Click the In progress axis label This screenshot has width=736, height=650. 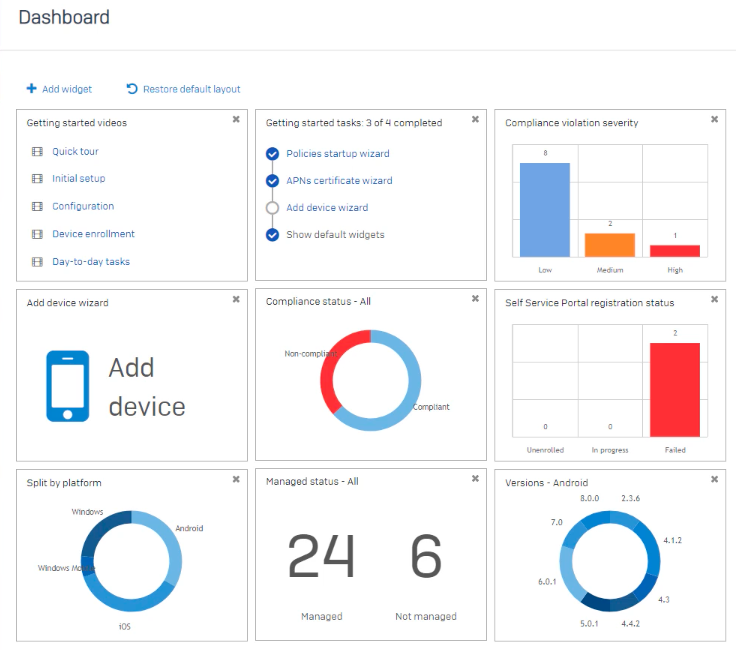pyautogui.click(x=610, y=450)
